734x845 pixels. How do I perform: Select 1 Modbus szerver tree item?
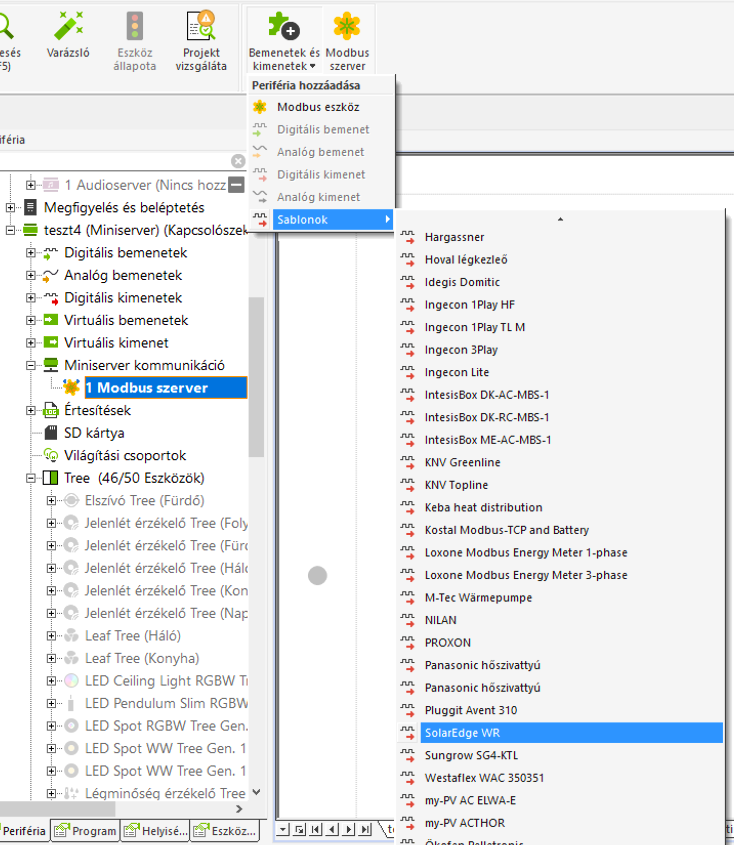coord(165,388)
